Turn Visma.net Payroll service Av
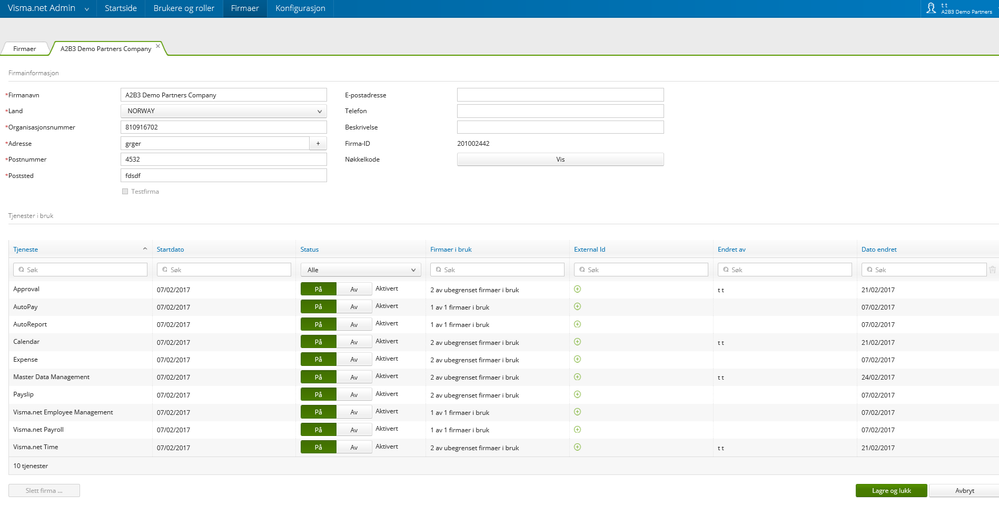Image resolution: width=999 pixels, height=507 pixels. (354, 430)
